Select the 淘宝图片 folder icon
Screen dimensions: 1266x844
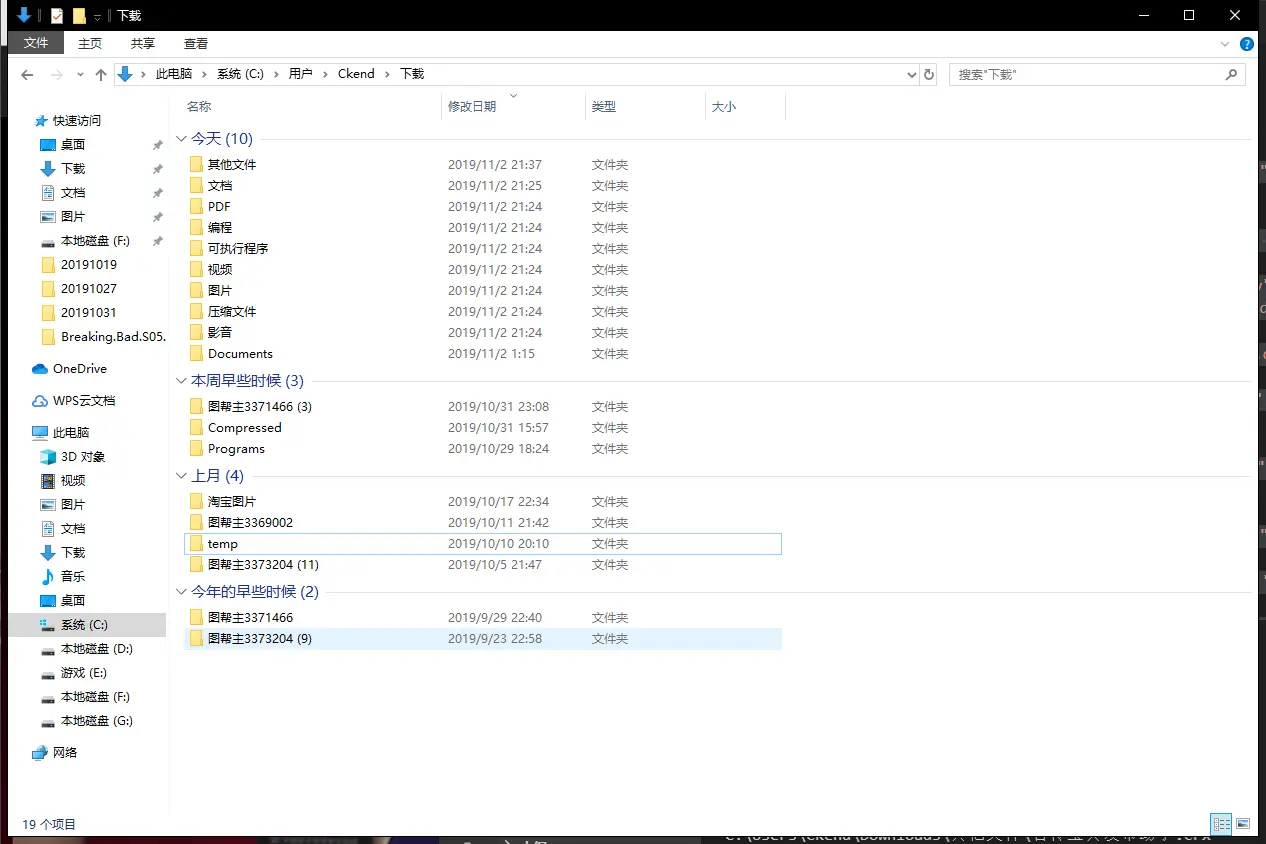pyautogui.click(x=196, y=501)
